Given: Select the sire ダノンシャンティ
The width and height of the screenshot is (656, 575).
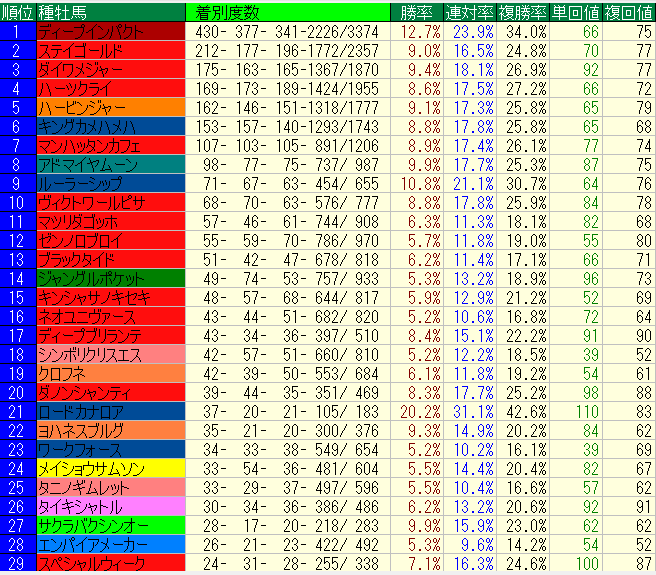Looking at the screenshot, I should [x=111, y=393].
